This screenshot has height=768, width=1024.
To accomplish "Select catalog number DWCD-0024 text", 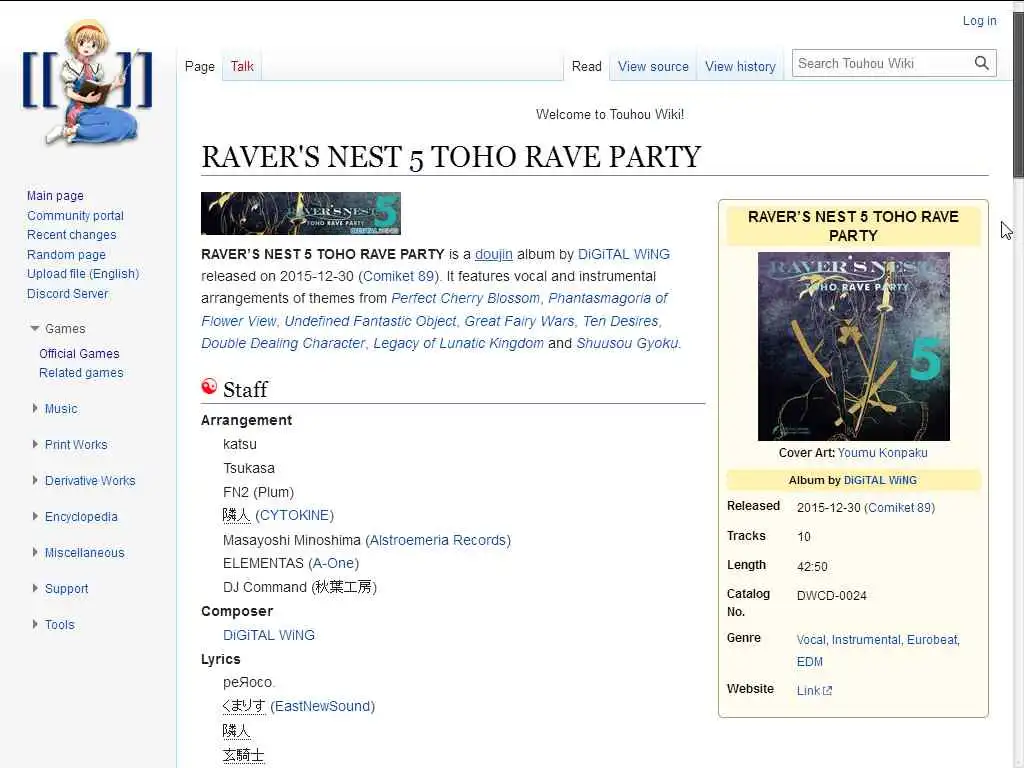I will coord(832,596).
